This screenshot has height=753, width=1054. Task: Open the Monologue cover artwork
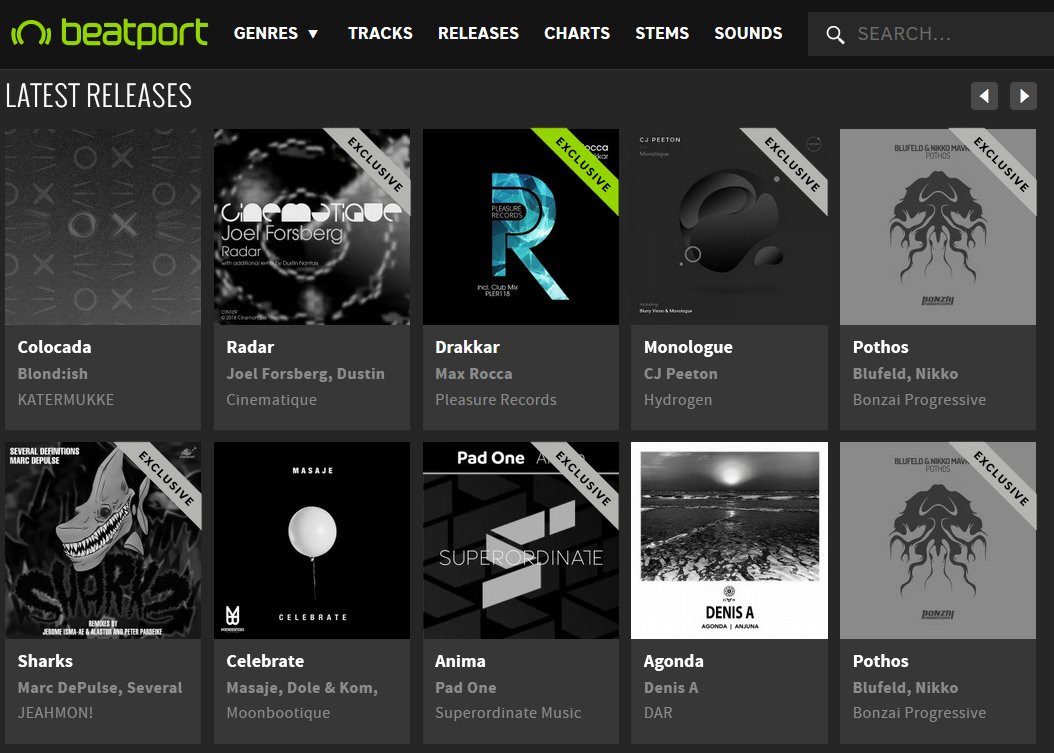[729, 227]
